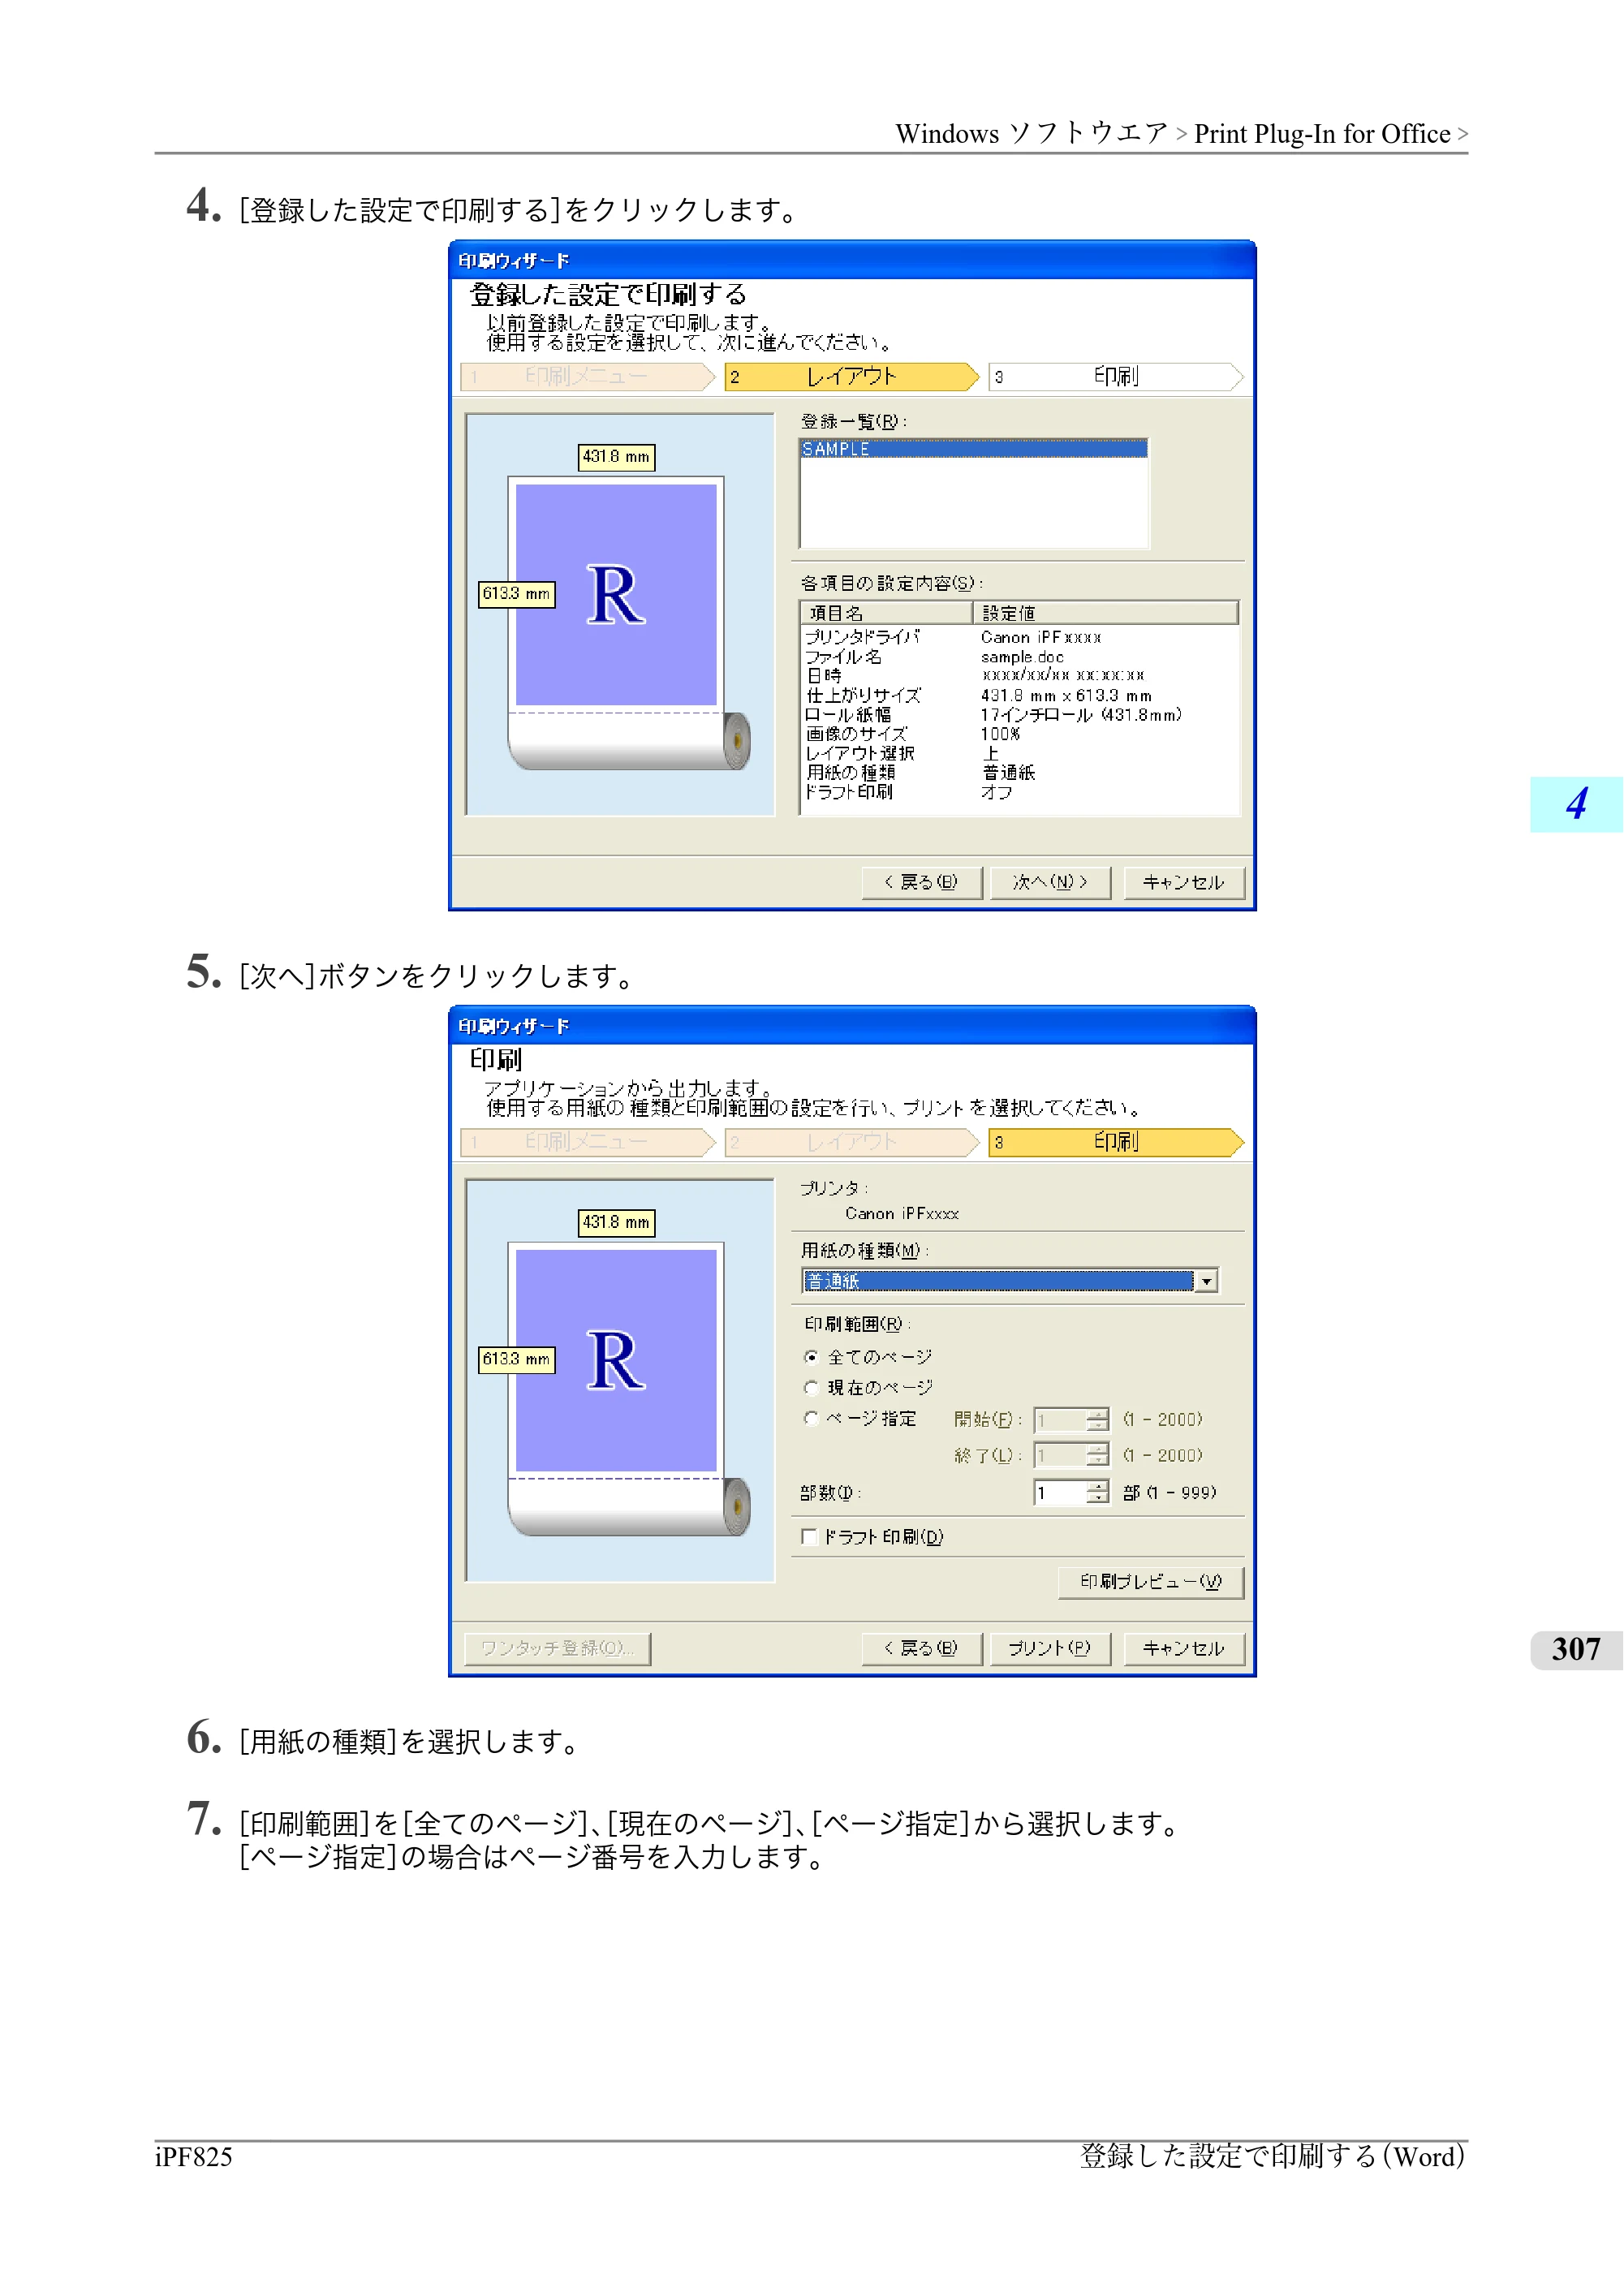Enable the ドラフト印刷(D) checkbox
1624x2296 pixels.
point(809,1537)
